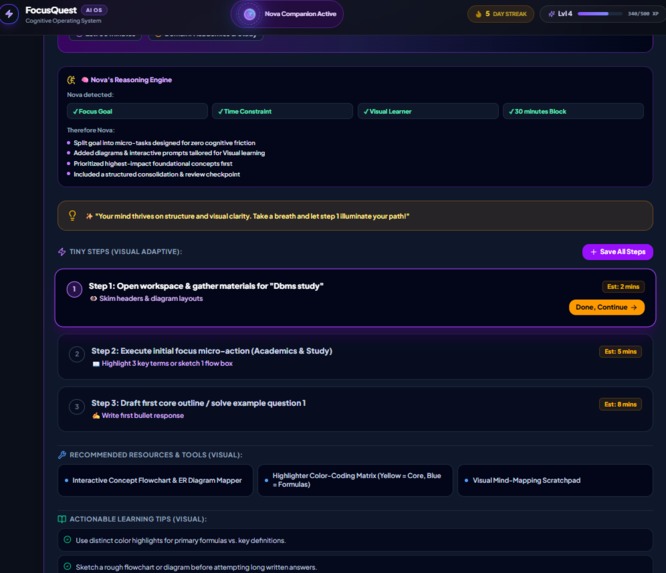Click the Est: 8 mins label
Viewport: 666px width, 573px height.
pos(621,404)
